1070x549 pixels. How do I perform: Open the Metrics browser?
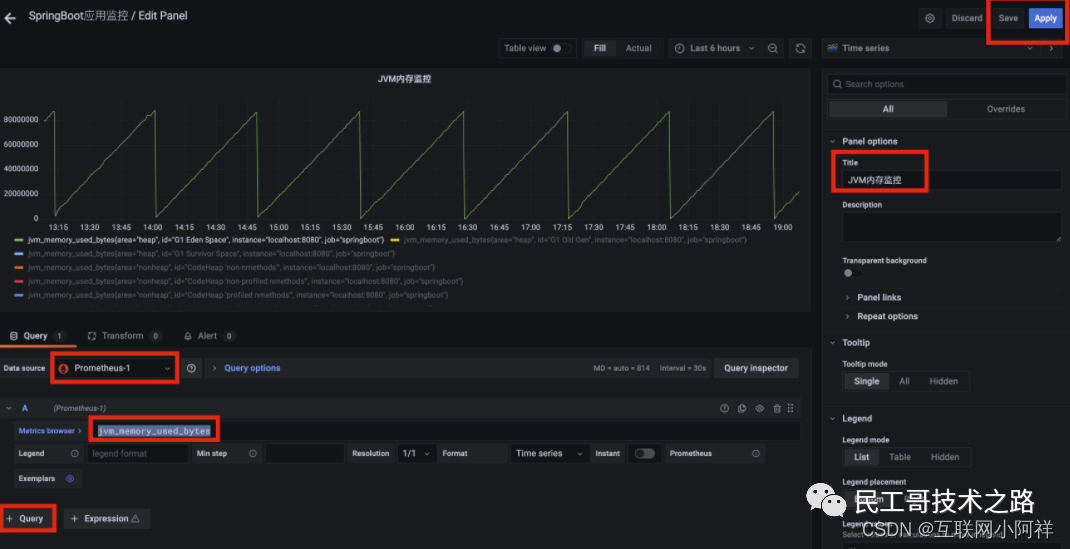[x=50, y=431]
